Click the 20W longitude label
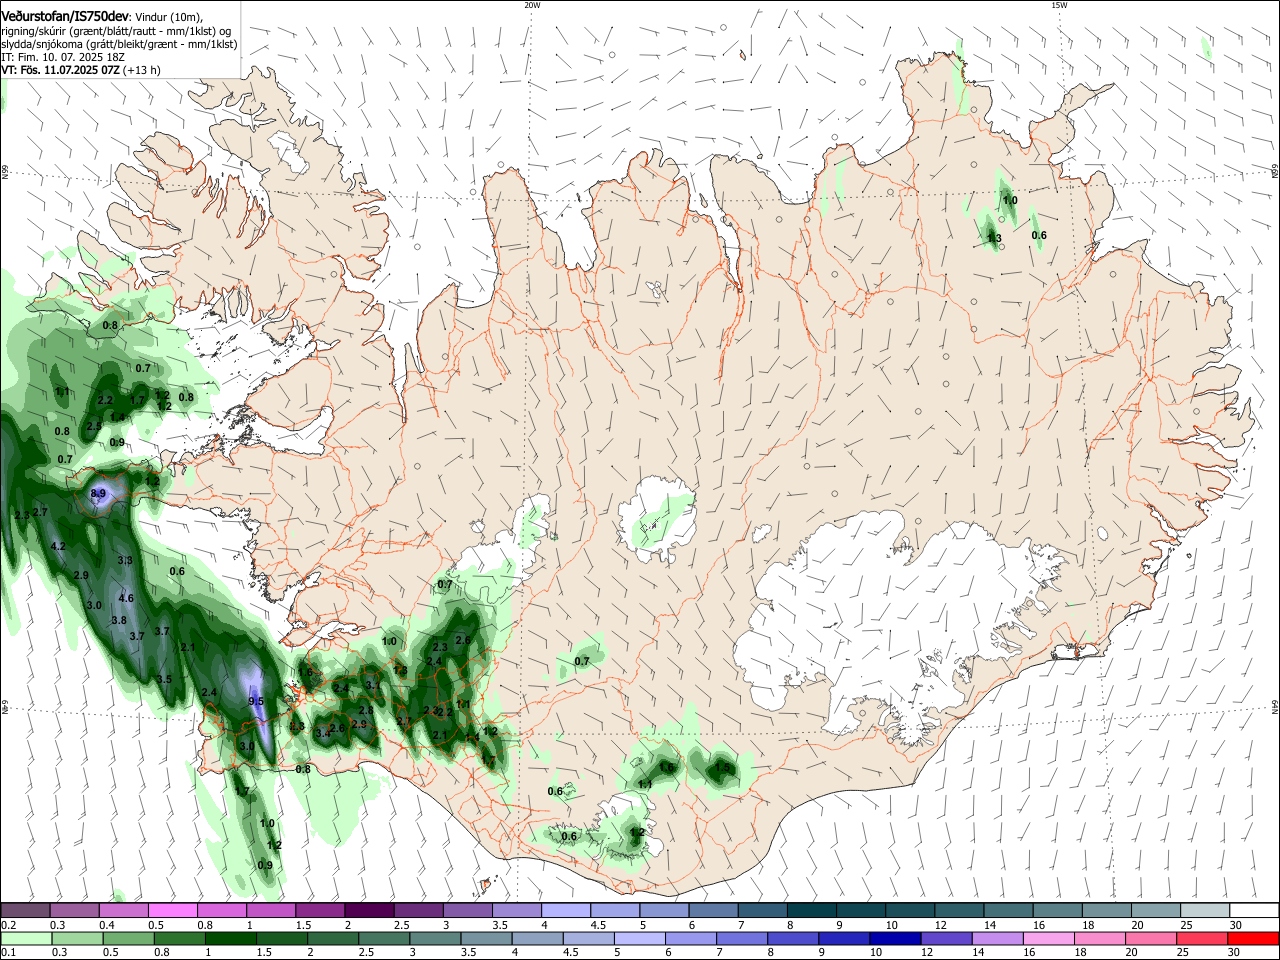1280x960 pixels. [x=532, y=5]
